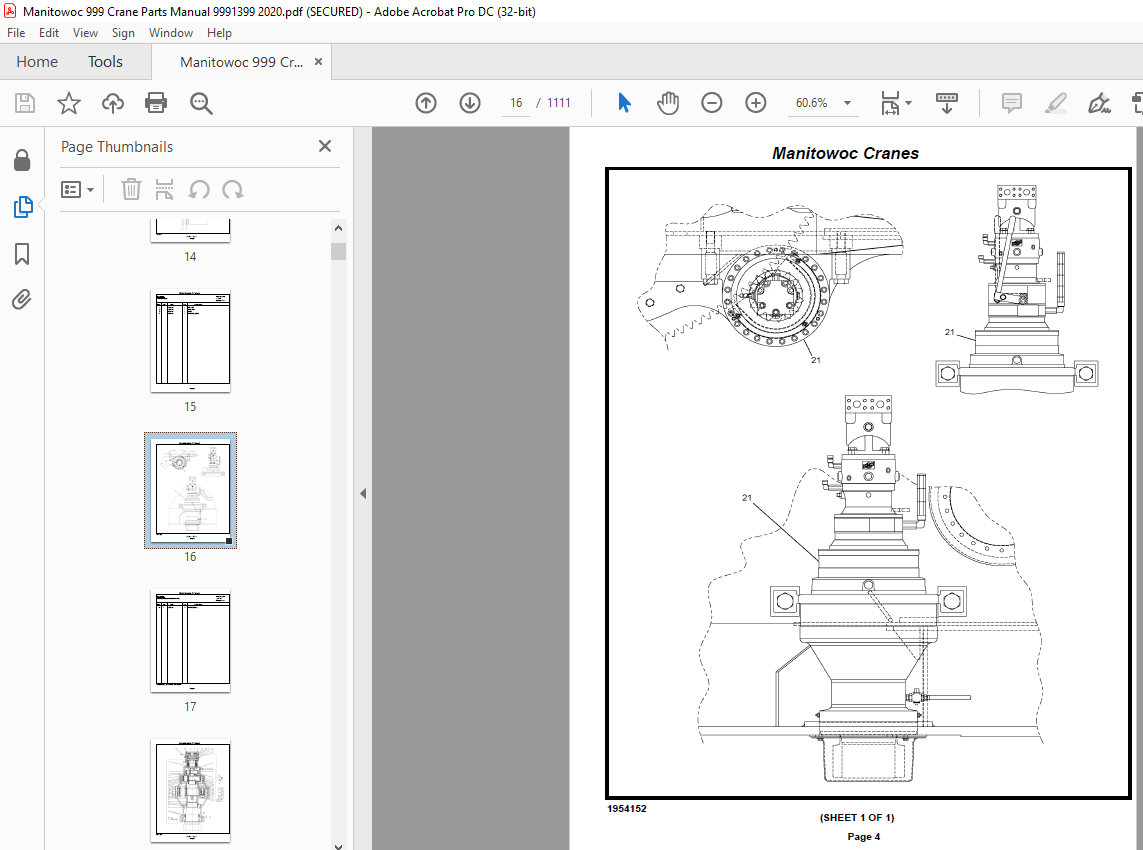1143x850 pixels.
Task: Add document to starred with star icon
Action: pos(69,103)
